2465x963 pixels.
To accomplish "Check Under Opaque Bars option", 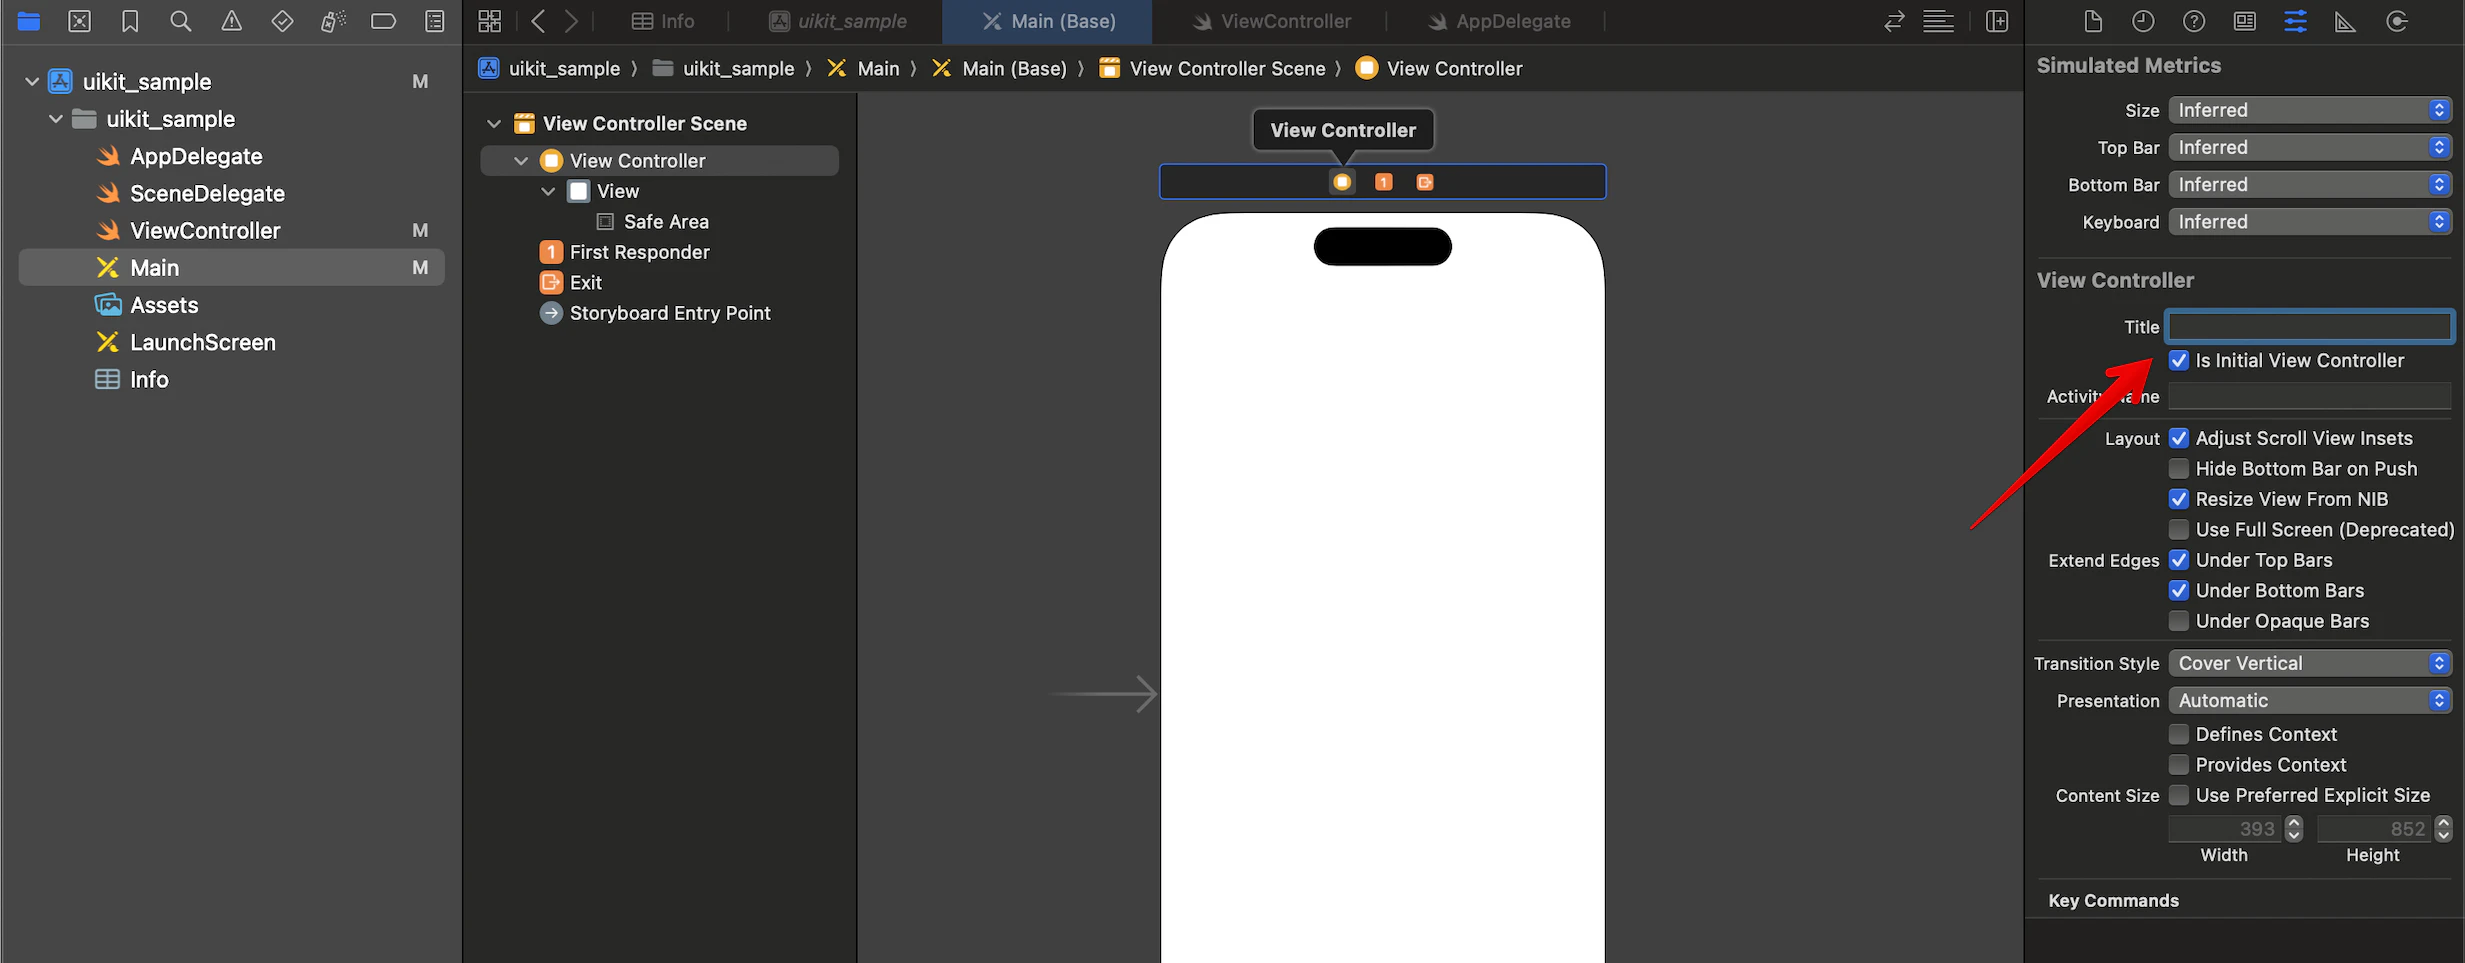I will (2179, 621).
